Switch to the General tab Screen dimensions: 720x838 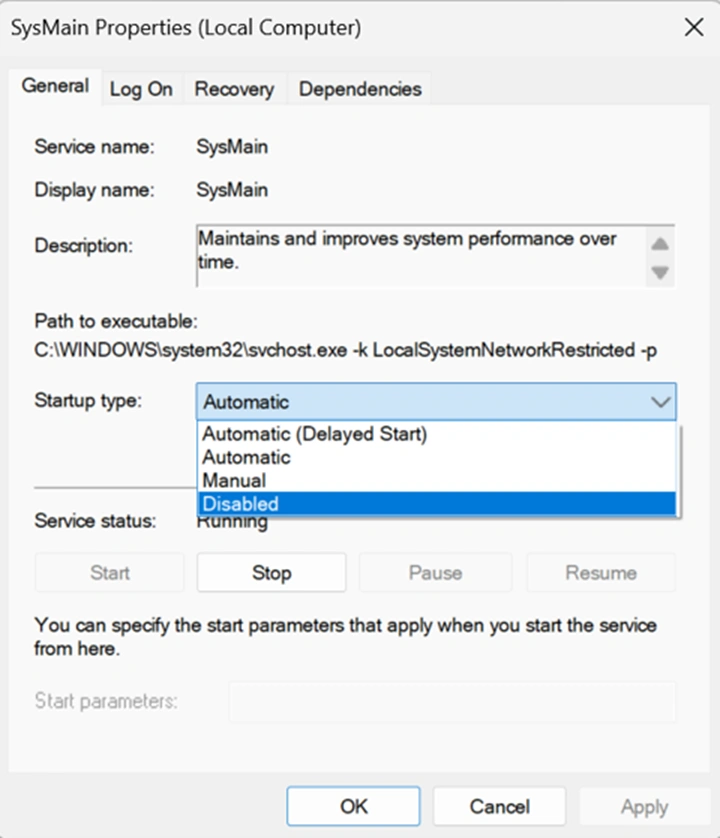point(55,87)
